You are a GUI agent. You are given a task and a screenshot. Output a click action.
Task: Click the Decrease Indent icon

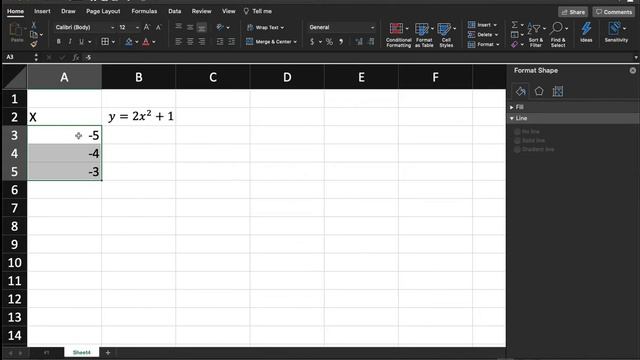tap(220, 42)
